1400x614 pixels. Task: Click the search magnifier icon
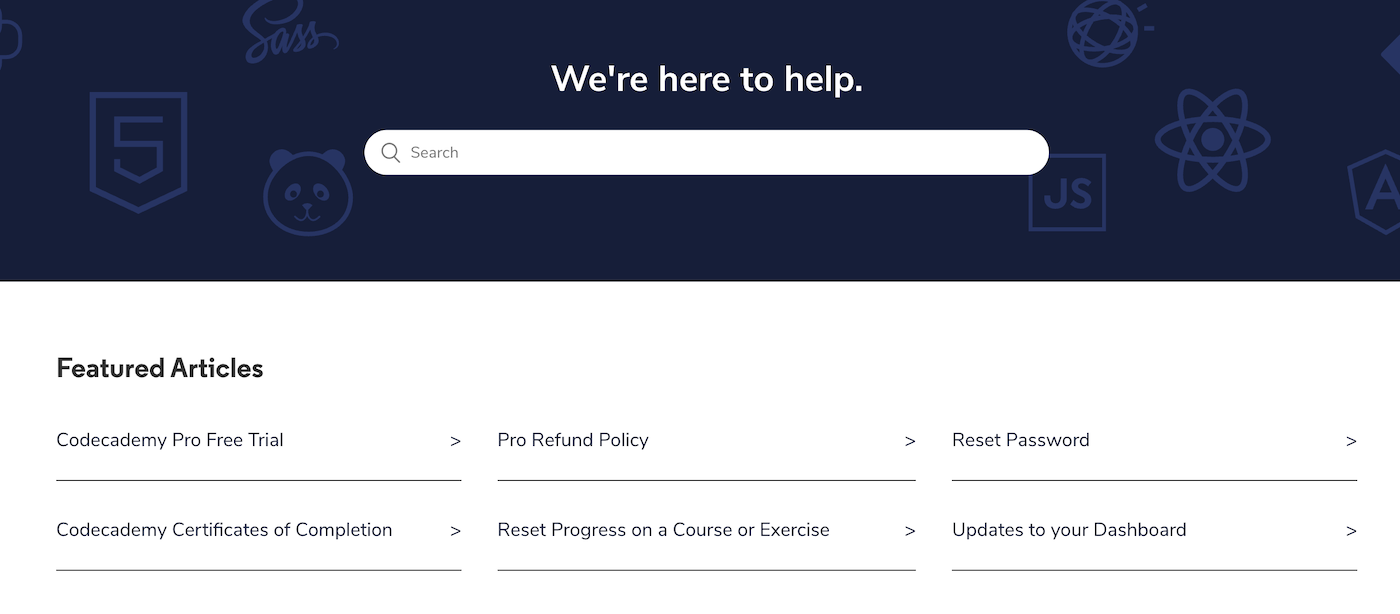[390, 153]
